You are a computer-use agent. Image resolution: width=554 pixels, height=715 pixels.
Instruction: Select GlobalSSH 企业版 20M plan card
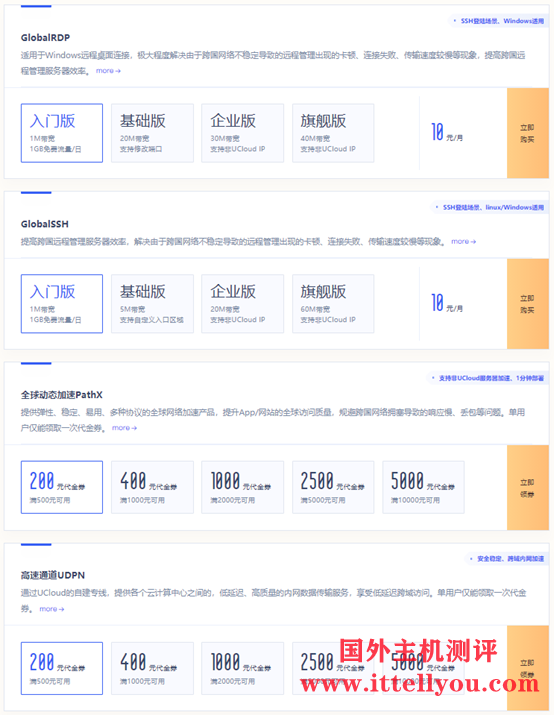[243, 304]
